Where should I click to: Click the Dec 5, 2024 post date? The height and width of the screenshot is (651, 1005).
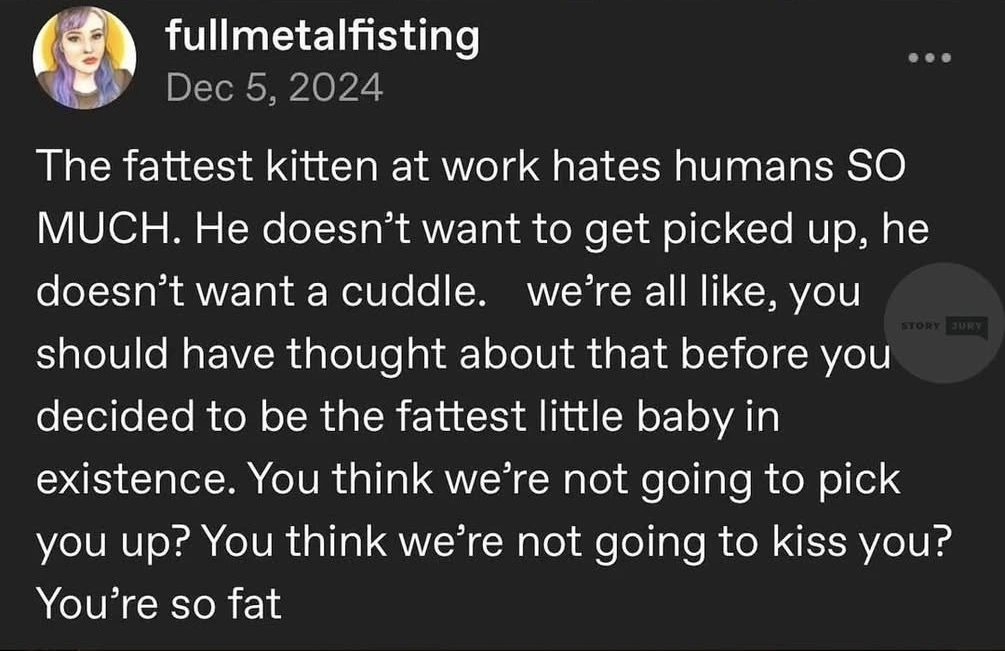(274, 88)
